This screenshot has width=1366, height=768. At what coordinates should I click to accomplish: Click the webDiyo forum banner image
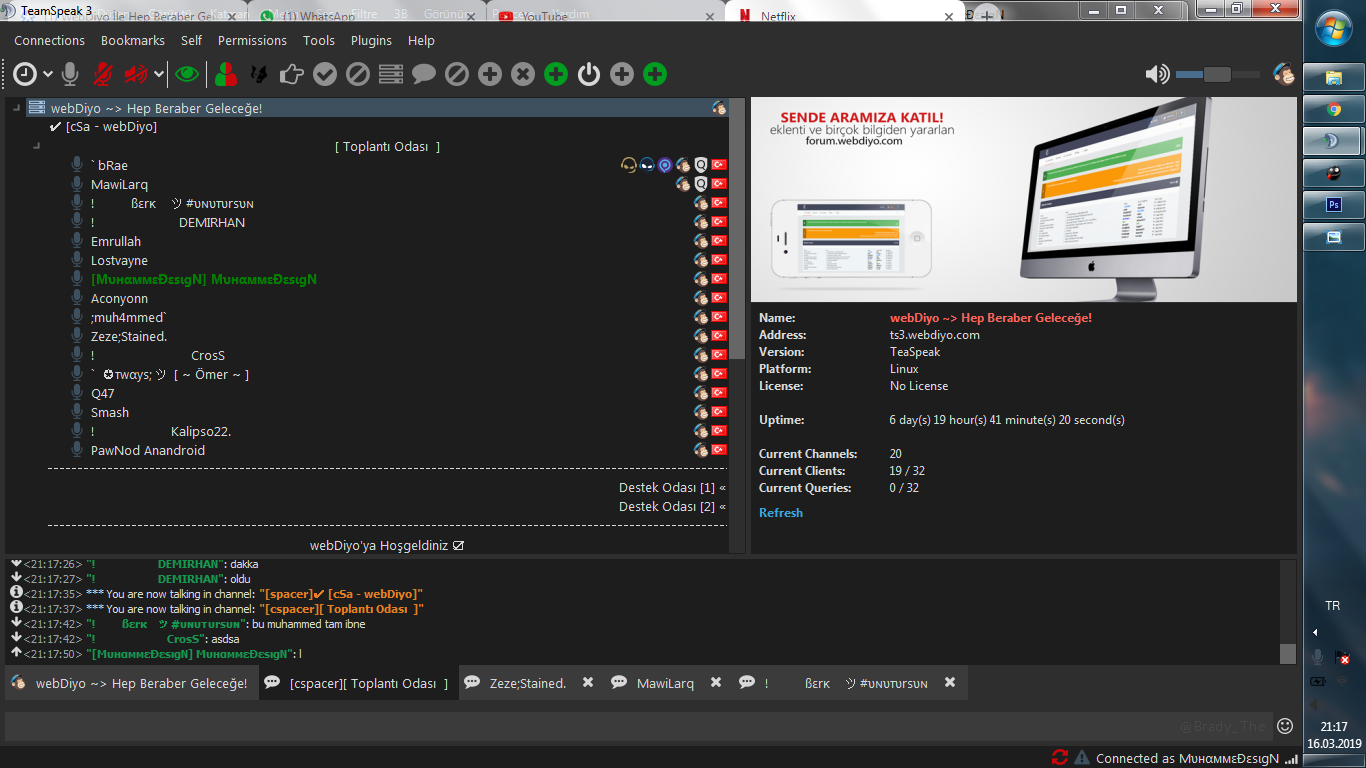pyautogui.click(x=1024, y=199)
